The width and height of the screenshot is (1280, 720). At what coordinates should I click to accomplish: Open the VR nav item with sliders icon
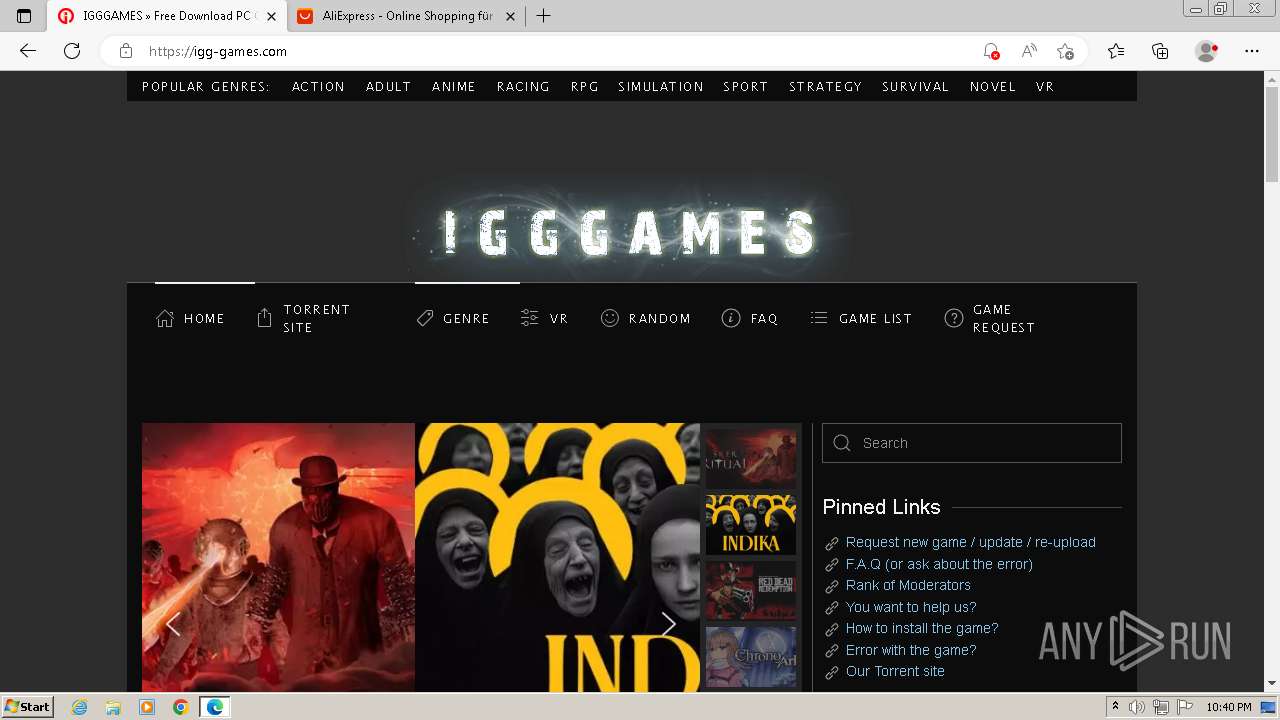544,318
